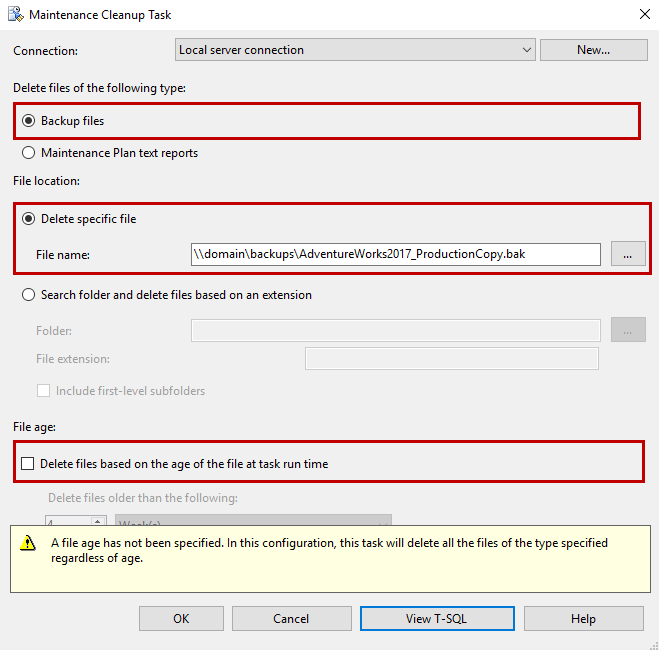The image size is (659, 650).
Task: Open Help for this dialog
Action: pos(583,619)
